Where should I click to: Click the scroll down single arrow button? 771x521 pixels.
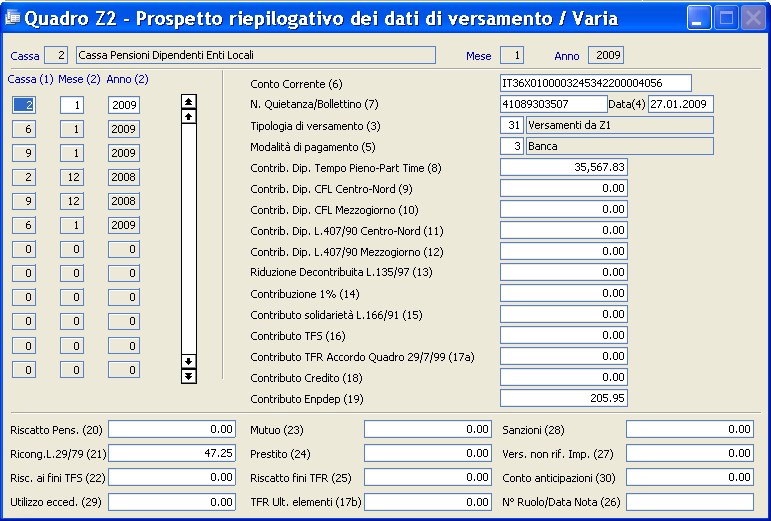pyautogui.click(x=189, y=361)
